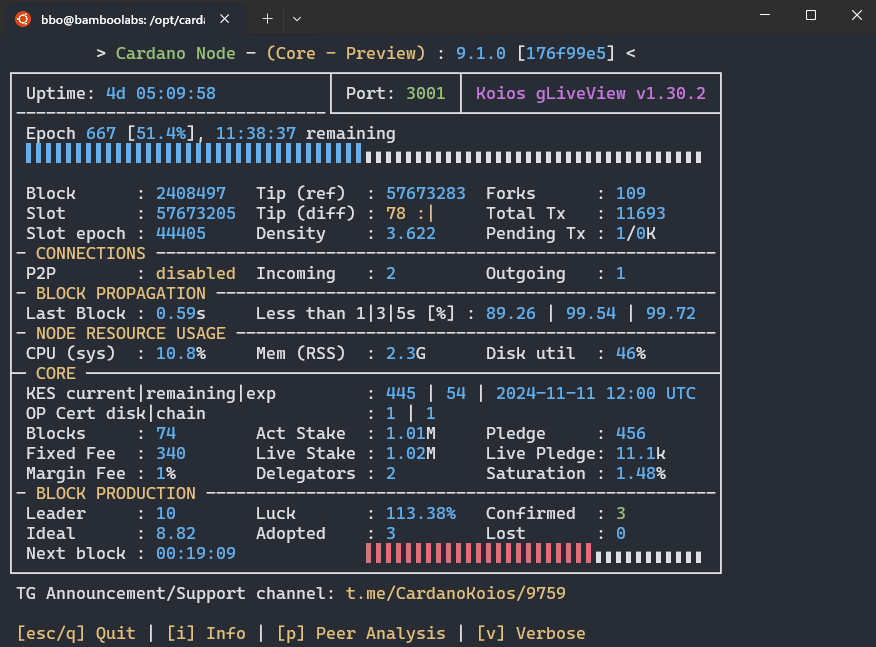Click the commit hash 176f99e5
876x647 pixels.
565,53
